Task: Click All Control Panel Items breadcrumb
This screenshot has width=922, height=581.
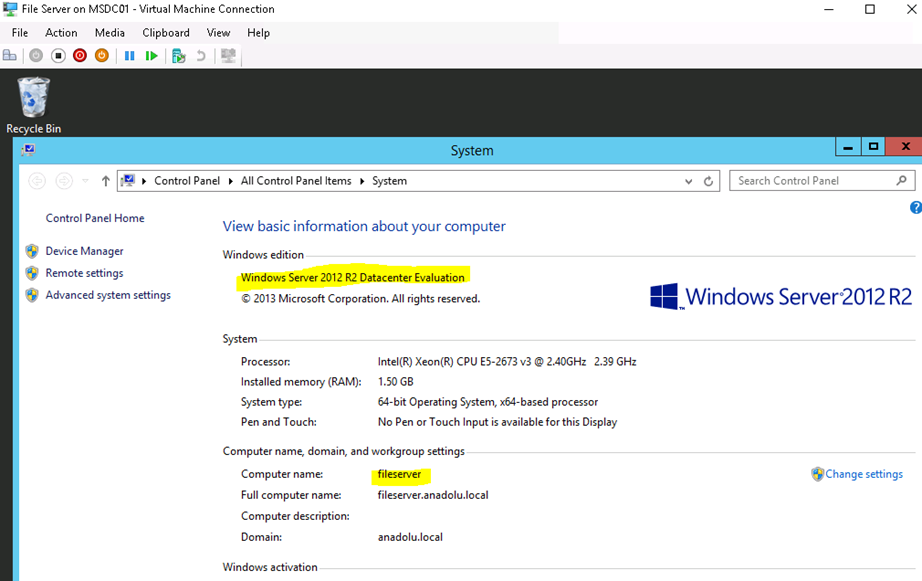Action: click(x=296, y=181)
